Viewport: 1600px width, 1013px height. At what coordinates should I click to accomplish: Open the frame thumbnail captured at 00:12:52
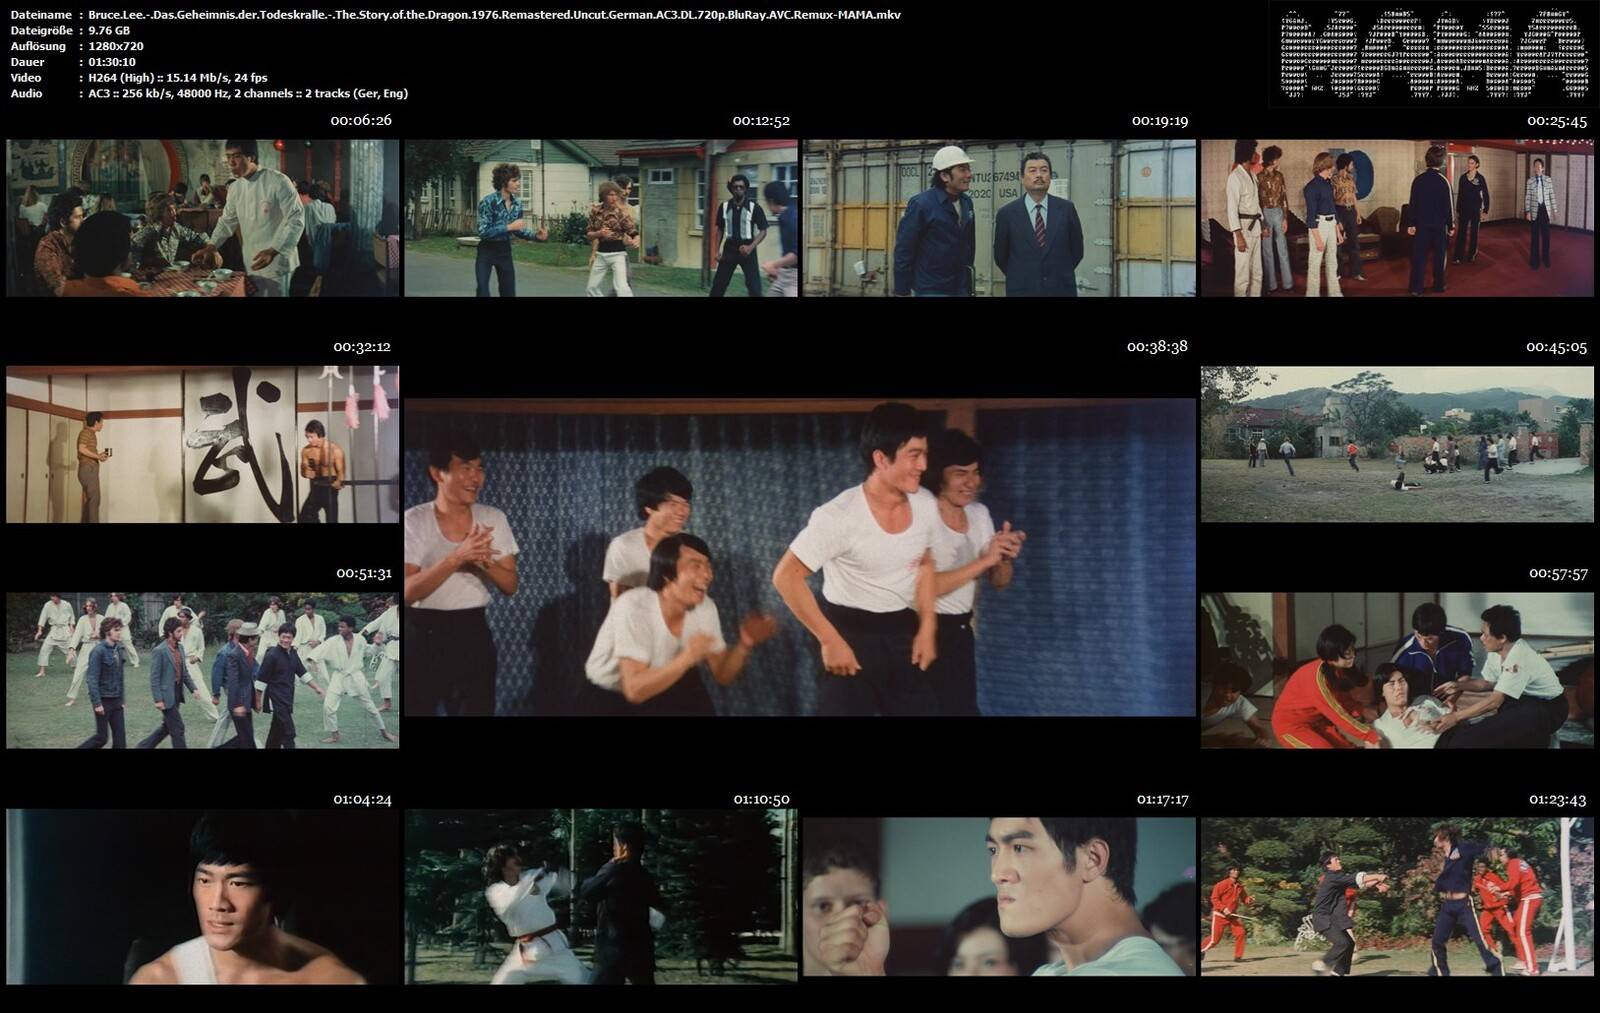click(x=601, y=217)
